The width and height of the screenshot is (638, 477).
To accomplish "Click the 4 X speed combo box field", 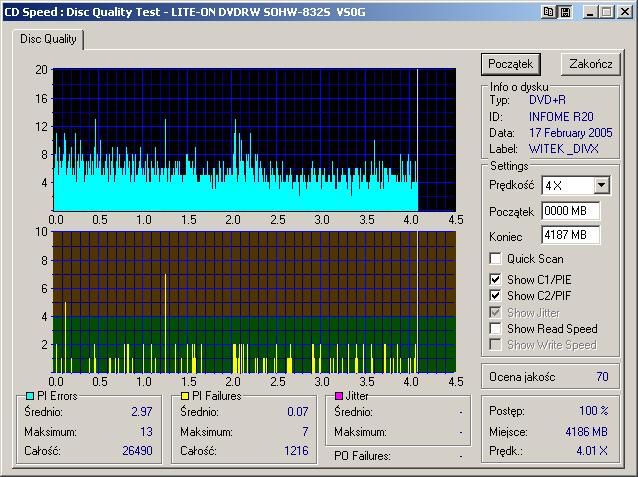I will tap(566, 185).
